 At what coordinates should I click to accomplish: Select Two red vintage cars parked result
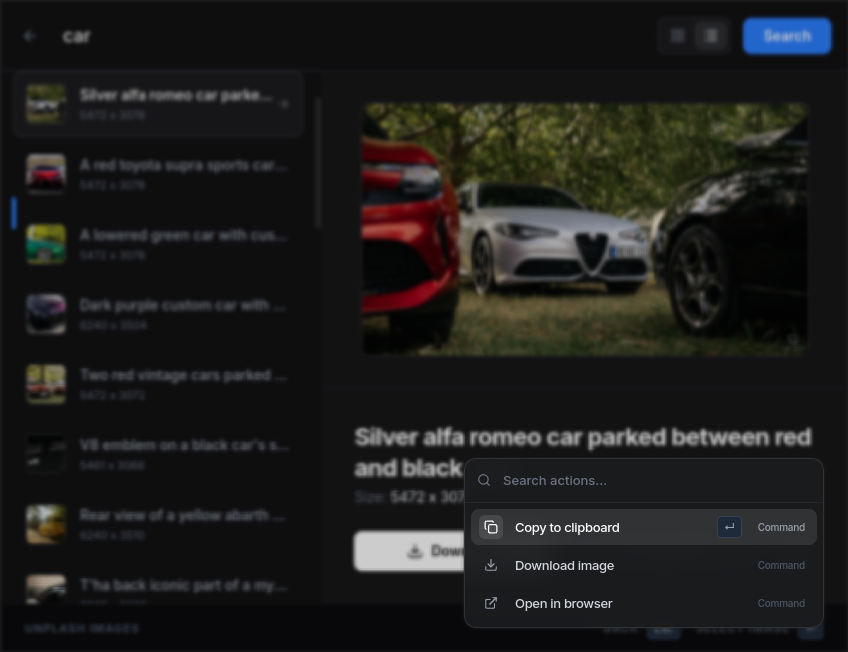pyautogui.click(x=157, y=384)
